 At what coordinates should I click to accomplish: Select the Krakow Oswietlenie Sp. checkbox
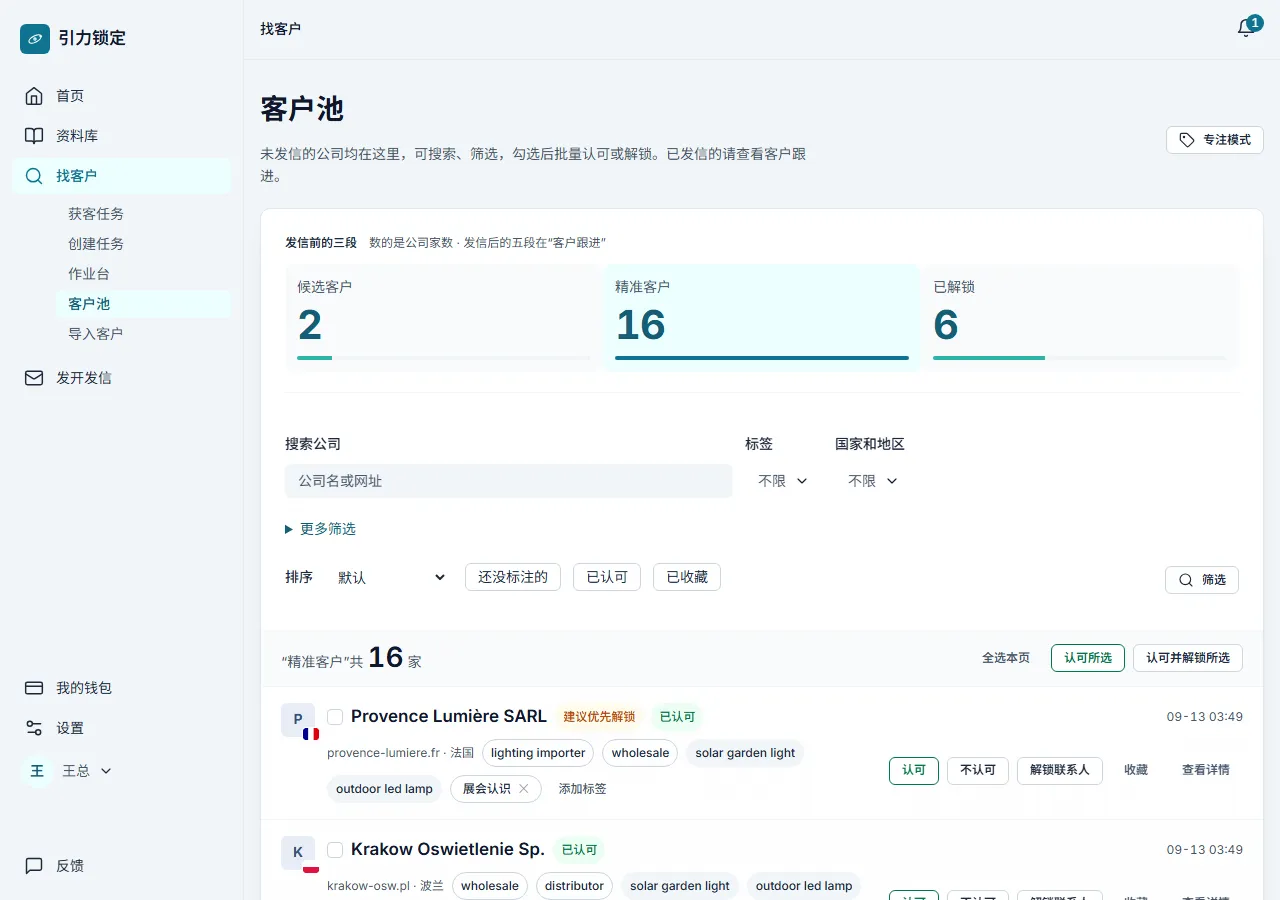pyautogui.click(x=335, y=850)
